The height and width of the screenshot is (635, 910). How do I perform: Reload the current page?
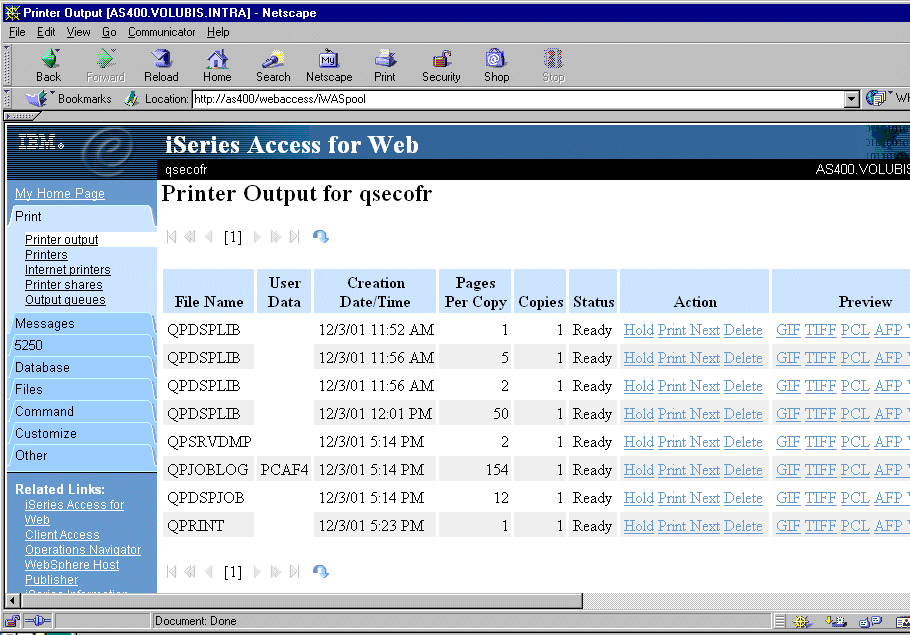(x=161, y=65)
